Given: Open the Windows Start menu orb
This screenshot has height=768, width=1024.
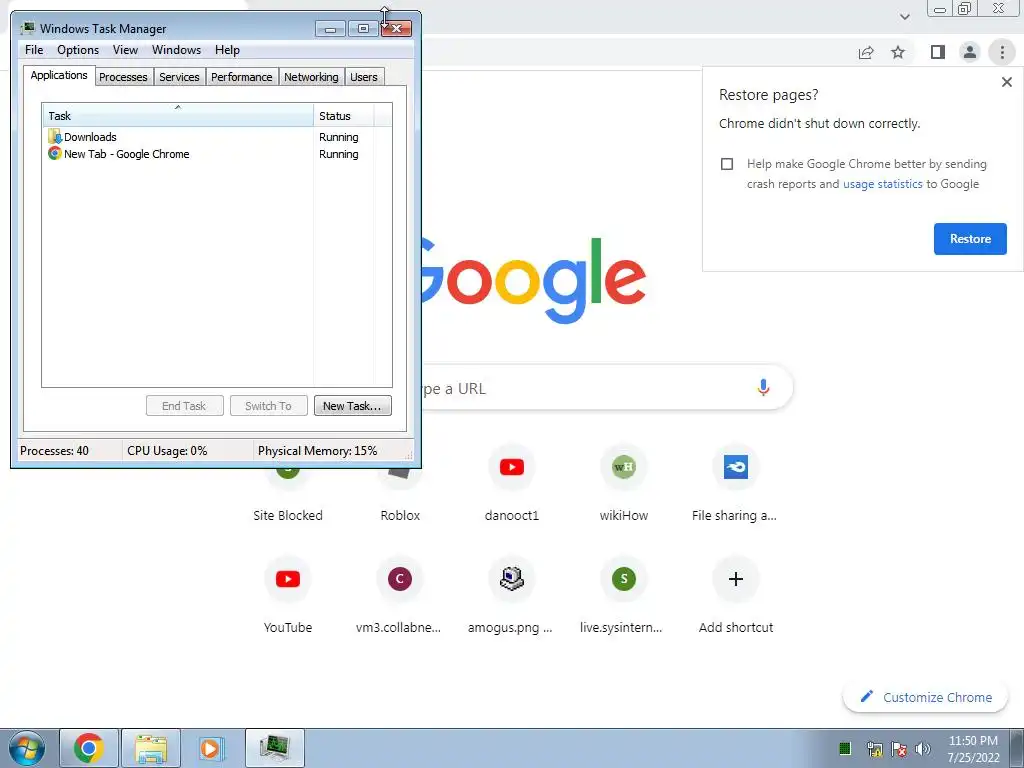Looking at the screenshot, I should 27,748.
